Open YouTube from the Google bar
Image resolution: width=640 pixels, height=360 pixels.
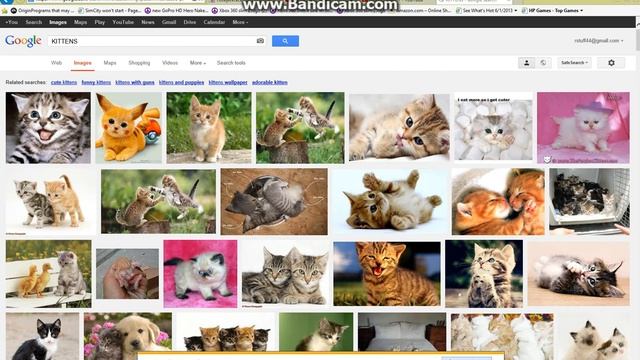coord(123,22)
